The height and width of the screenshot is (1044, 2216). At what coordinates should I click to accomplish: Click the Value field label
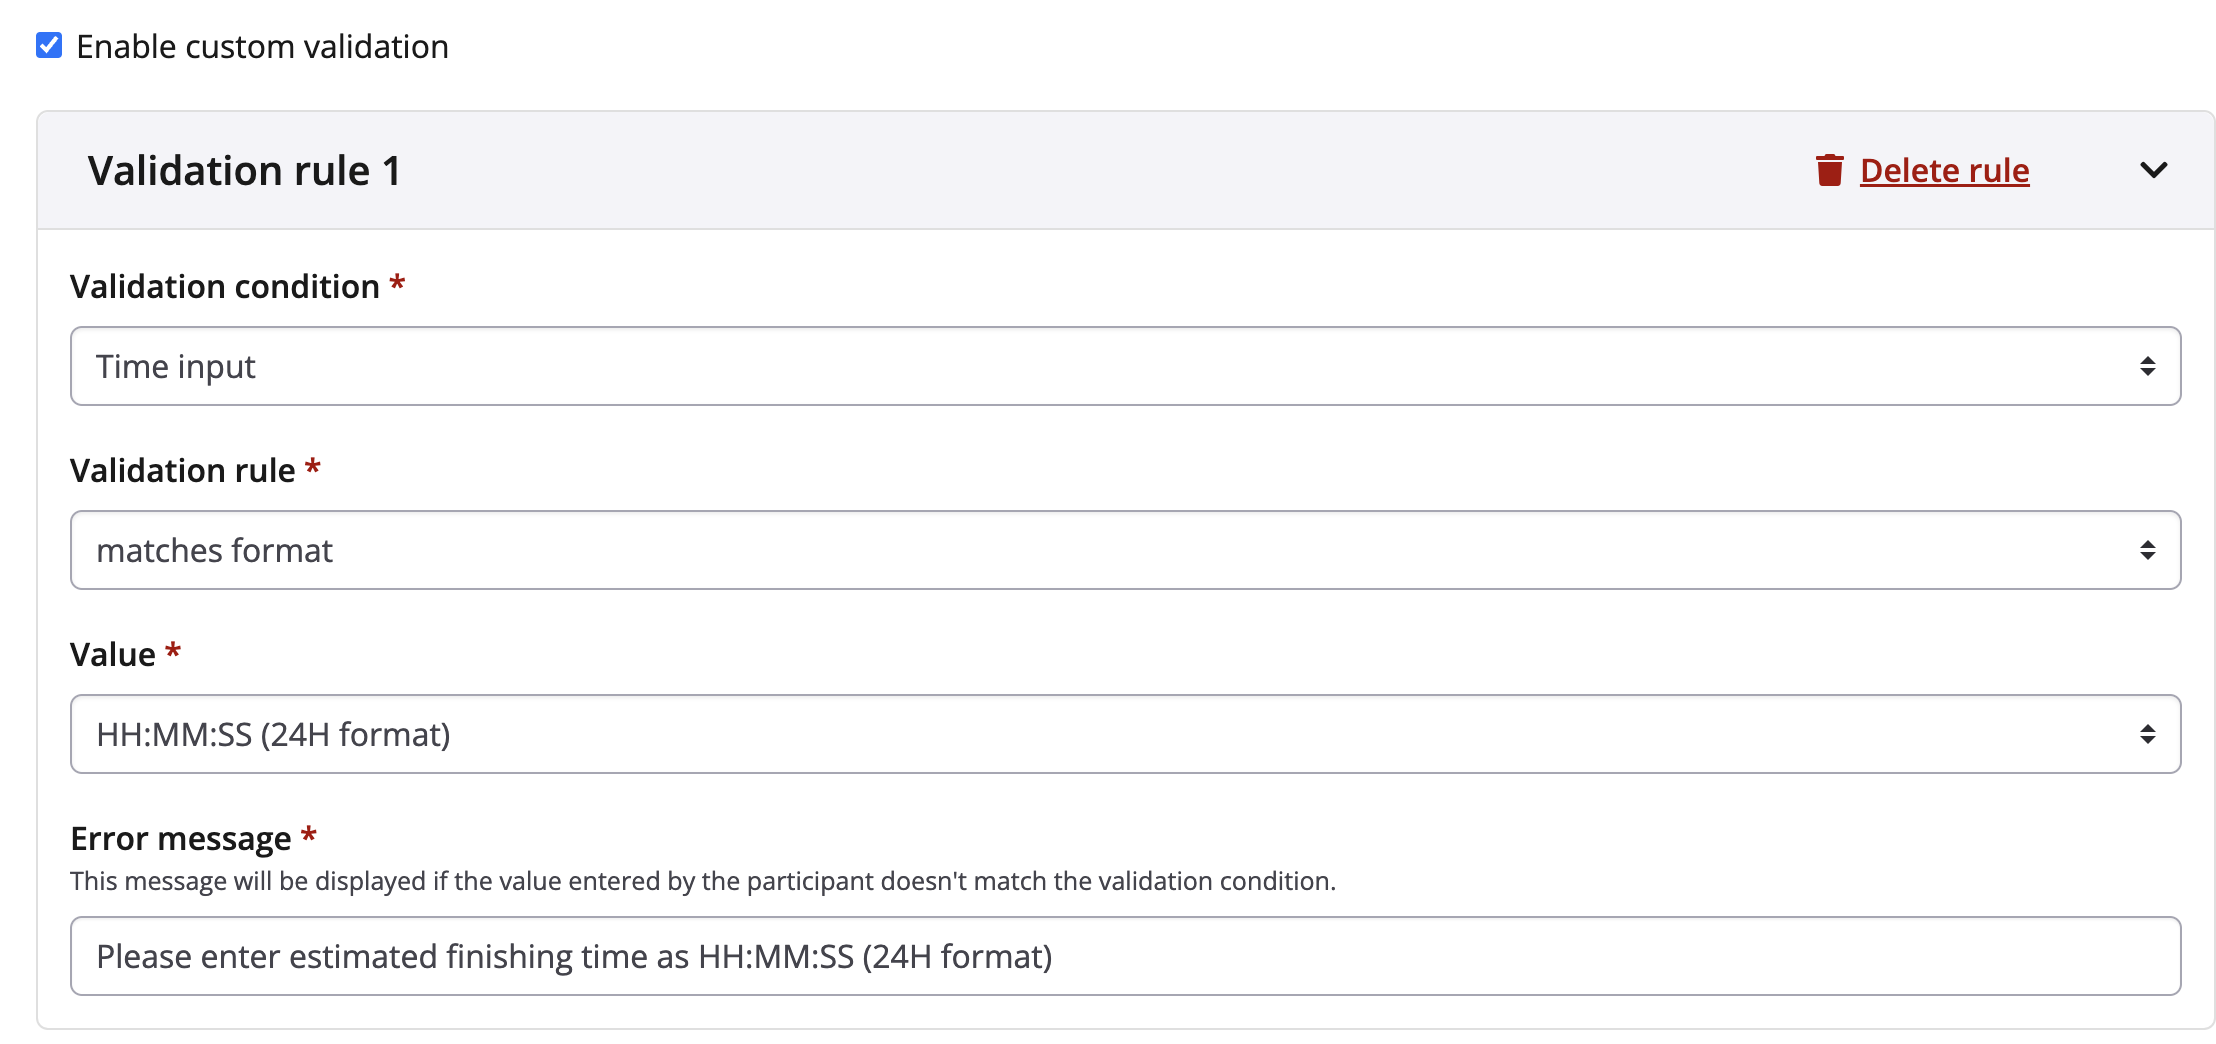click(113, 655)
